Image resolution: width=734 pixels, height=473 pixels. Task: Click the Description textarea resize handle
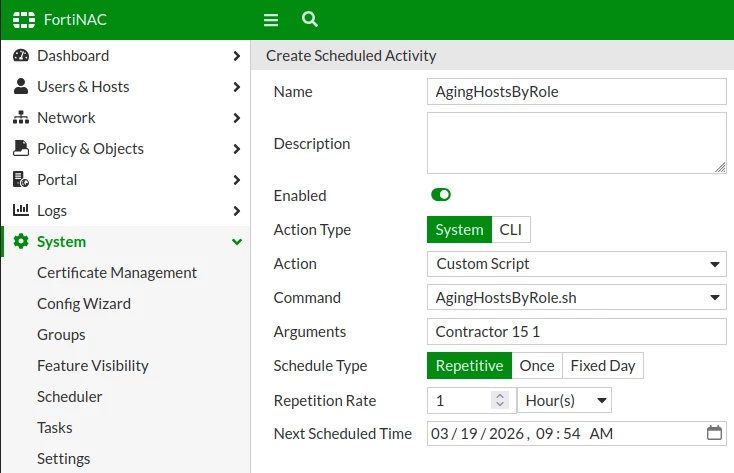[720, 168]
